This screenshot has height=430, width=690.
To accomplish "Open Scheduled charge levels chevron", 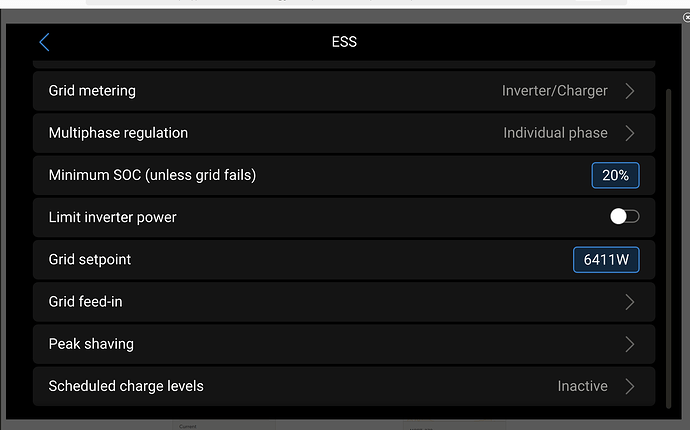I will [x=630, y=386].
